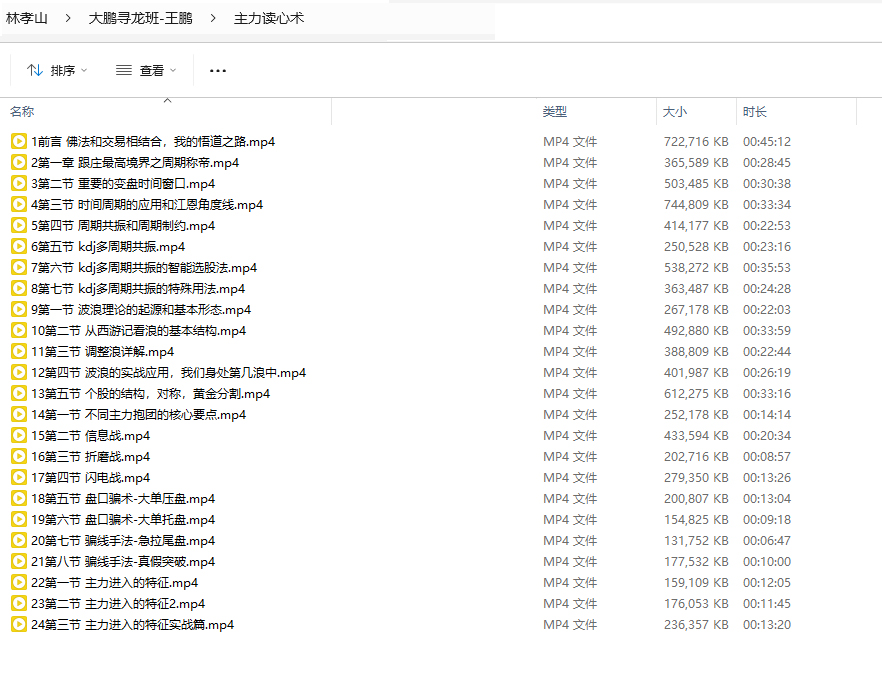Click the chevron after 林孝山 in breadcrumb
The image size is (882, 674).
(x=68, y=18)
